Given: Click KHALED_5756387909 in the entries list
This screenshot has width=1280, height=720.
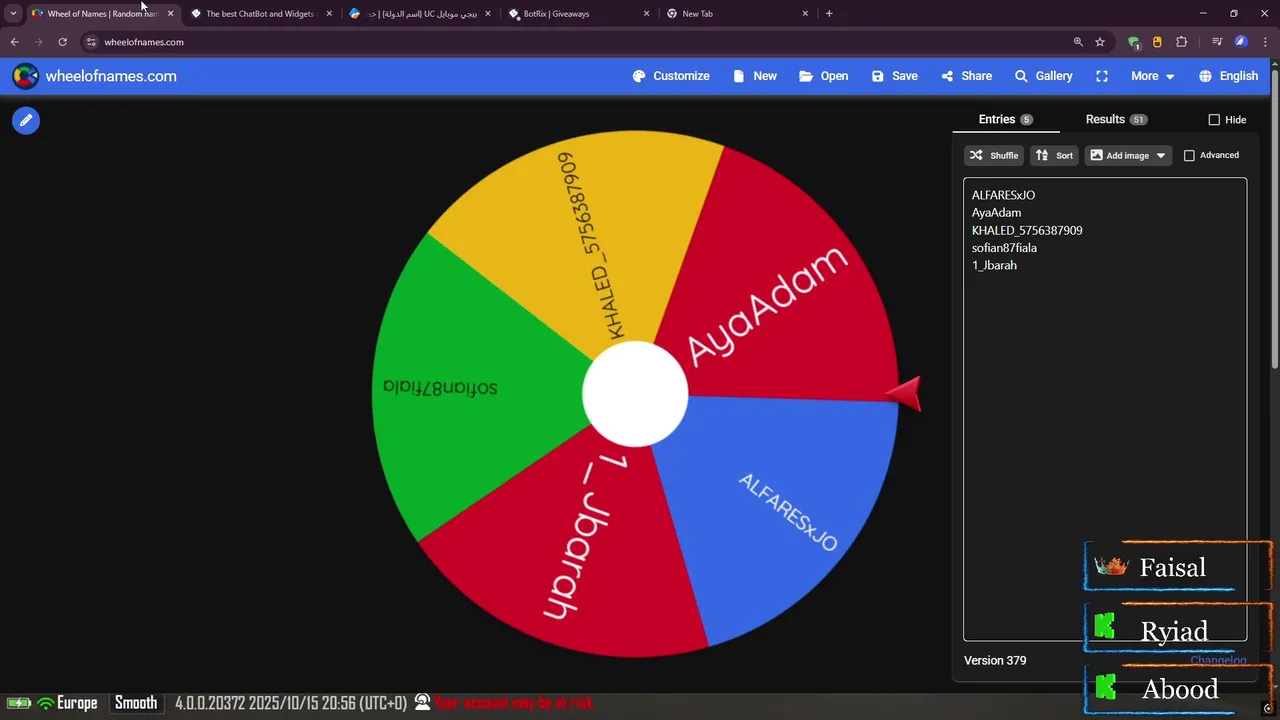Looking at the screenshot, I should click(x=1027, y=230).
